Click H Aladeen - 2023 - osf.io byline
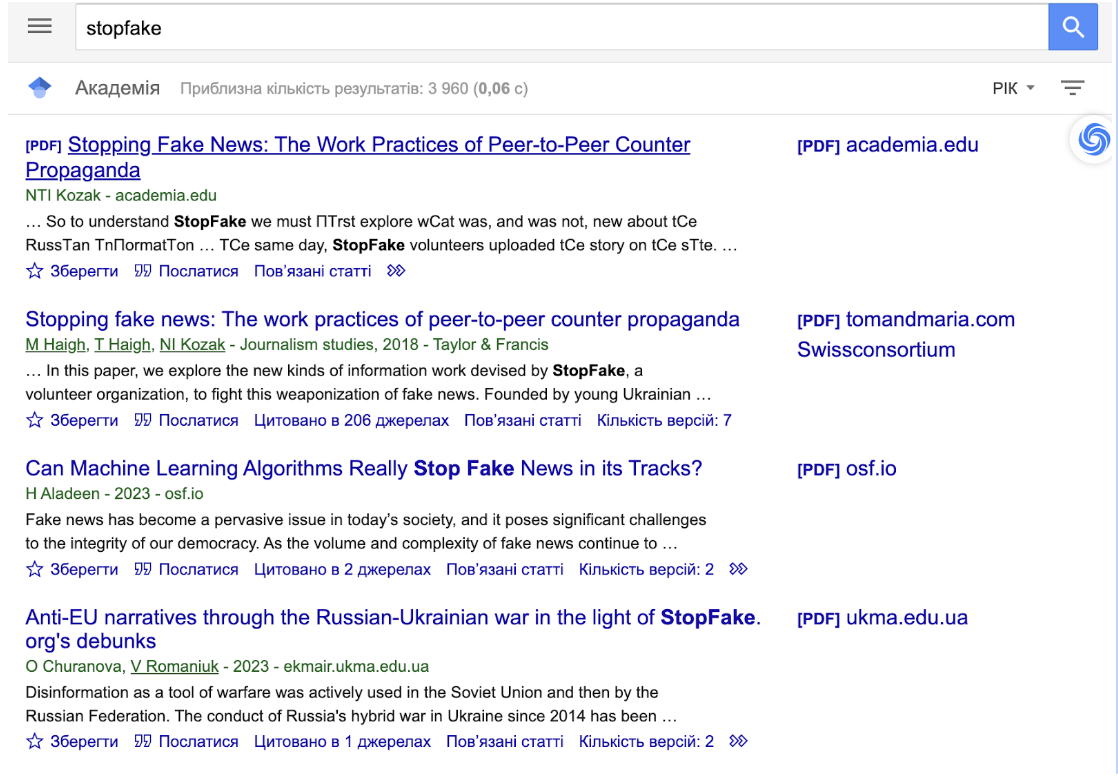The image size is (1118, 776). (115, 494)
